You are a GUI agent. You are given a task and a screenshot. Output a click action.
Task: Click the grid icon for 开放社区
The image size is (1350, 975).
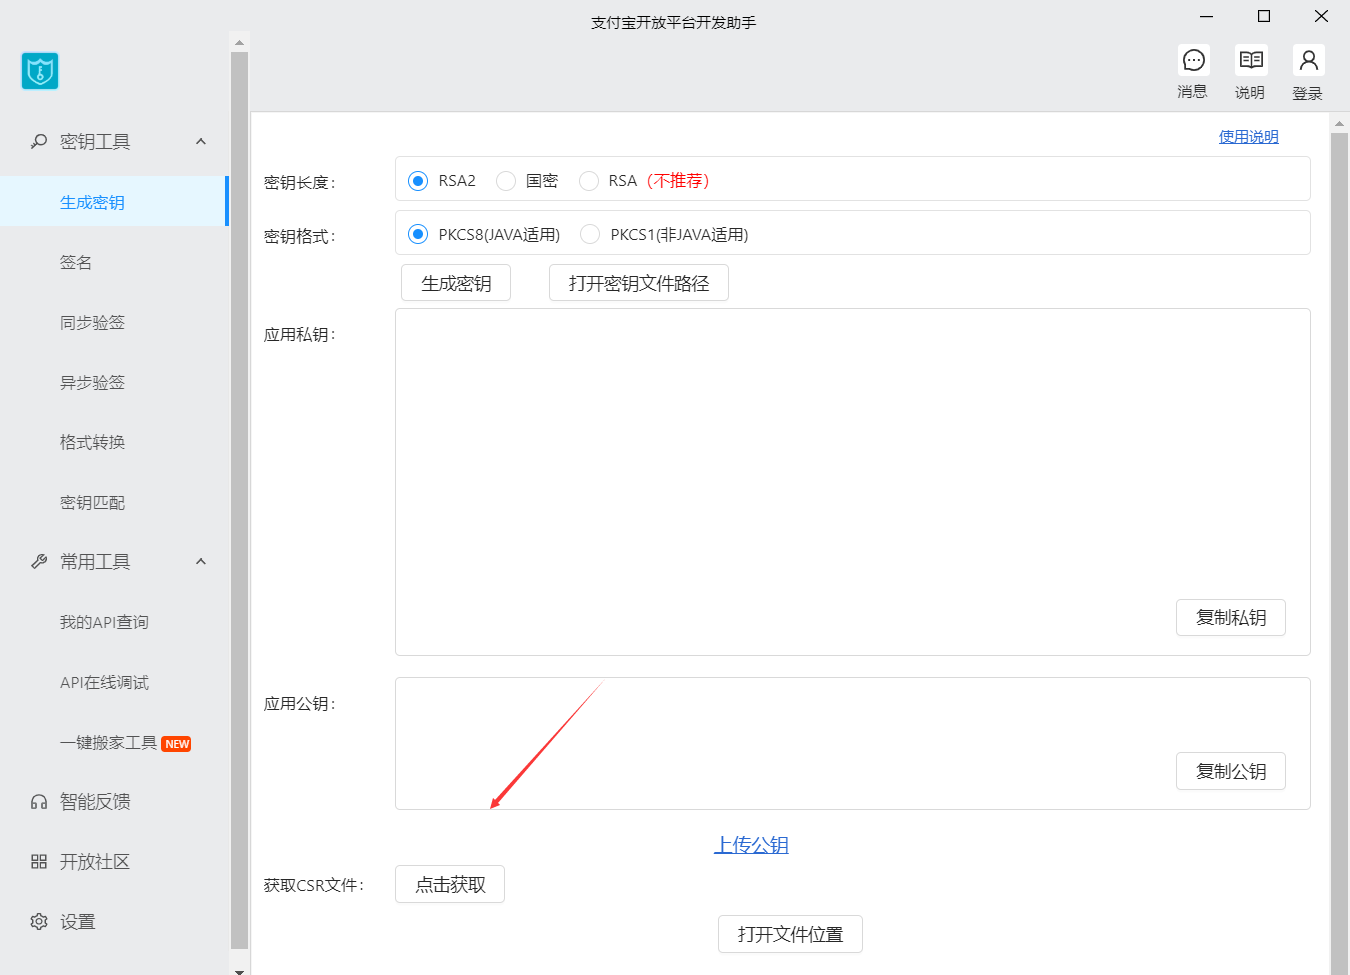[x=39, y=862]
